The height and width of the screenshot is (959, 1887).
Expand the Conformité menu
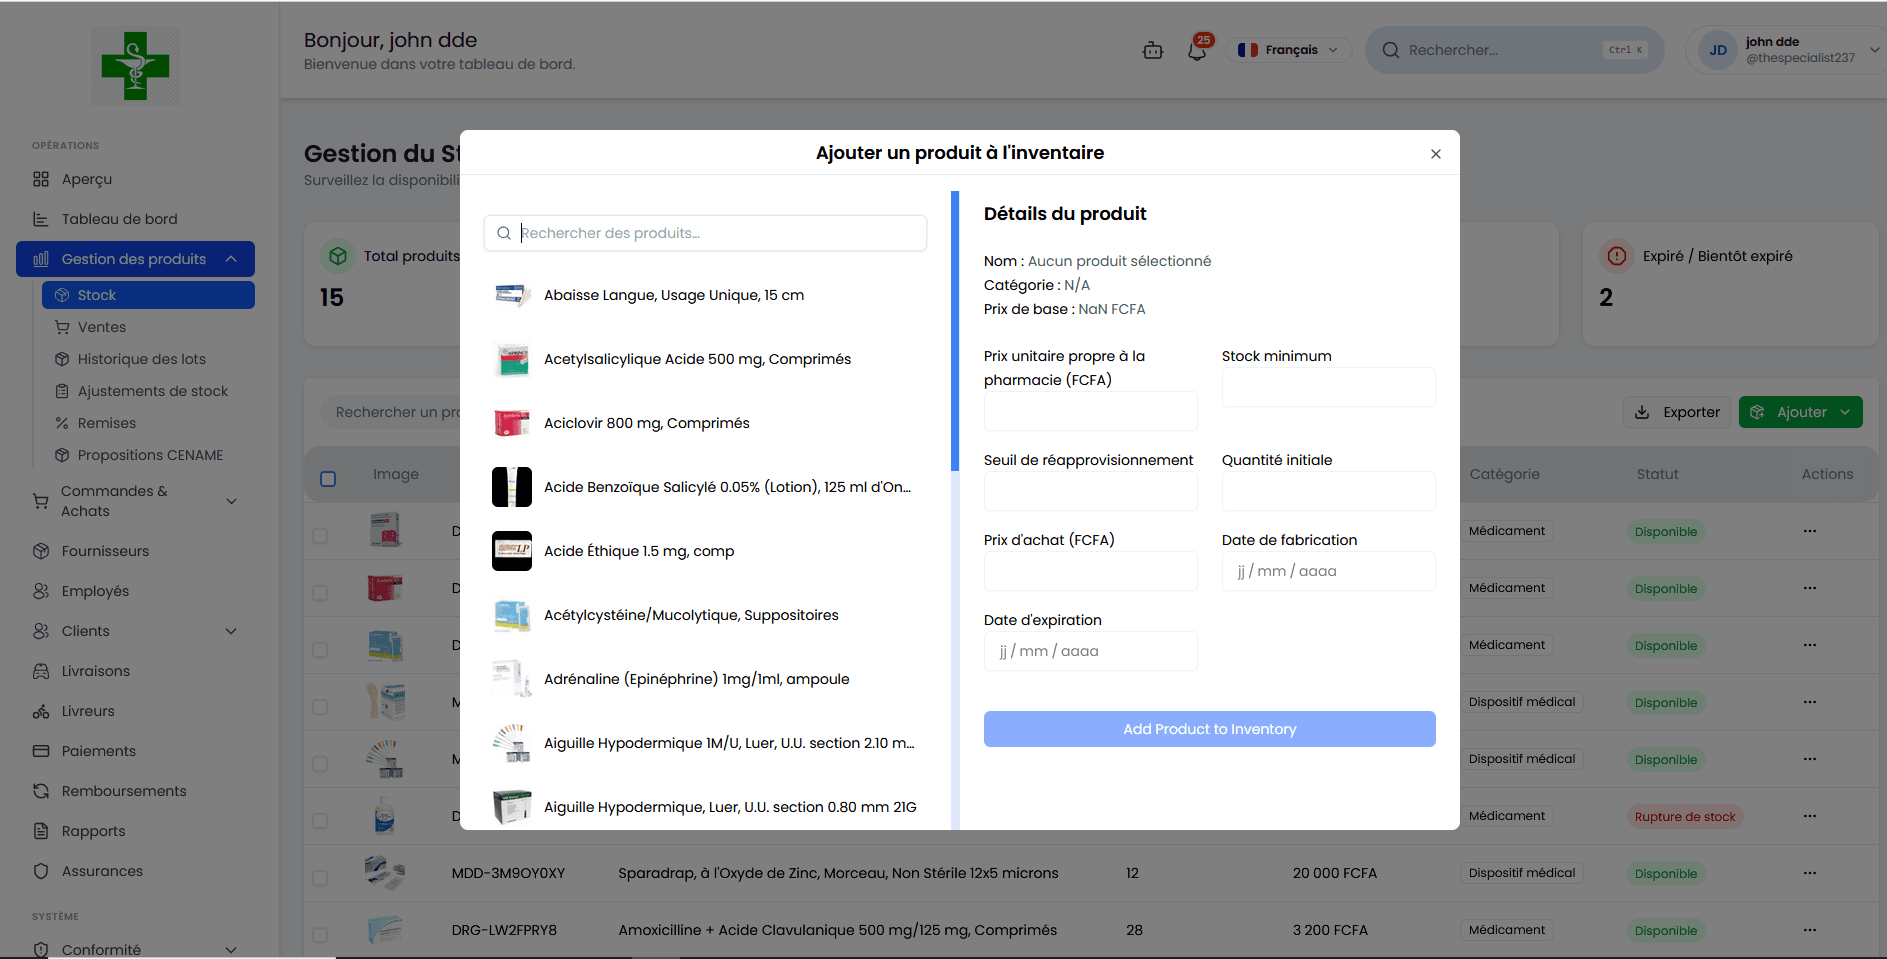pyautogui.click(x=231, y=950)
